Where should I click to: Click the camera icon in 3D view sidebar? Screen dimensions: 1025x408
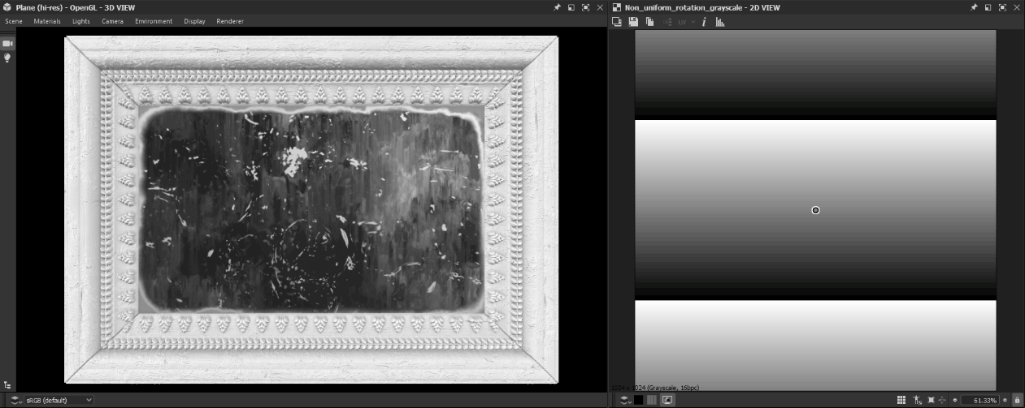click(x=7, y=43)
